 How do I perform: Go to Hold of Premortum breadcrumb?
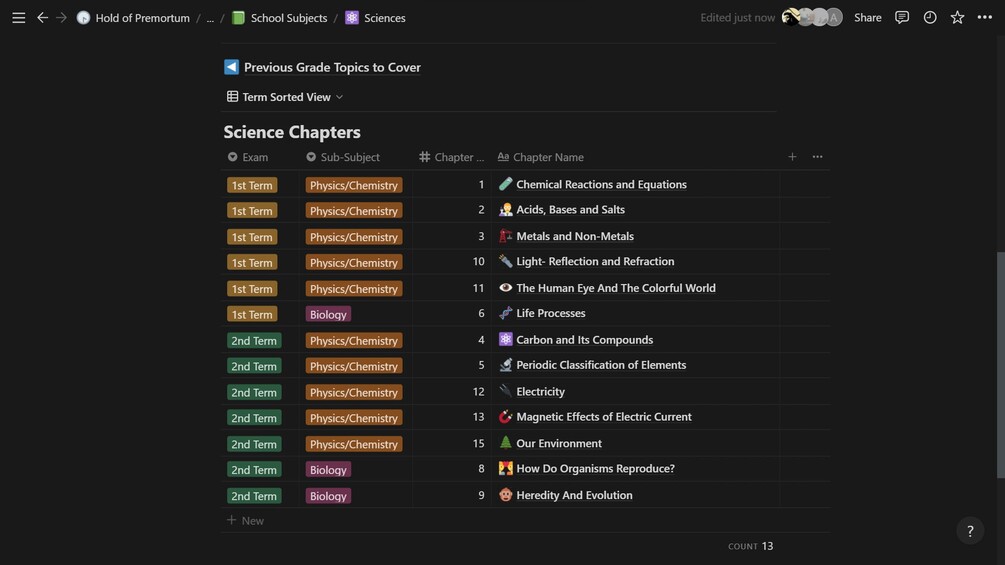[142, 18]
